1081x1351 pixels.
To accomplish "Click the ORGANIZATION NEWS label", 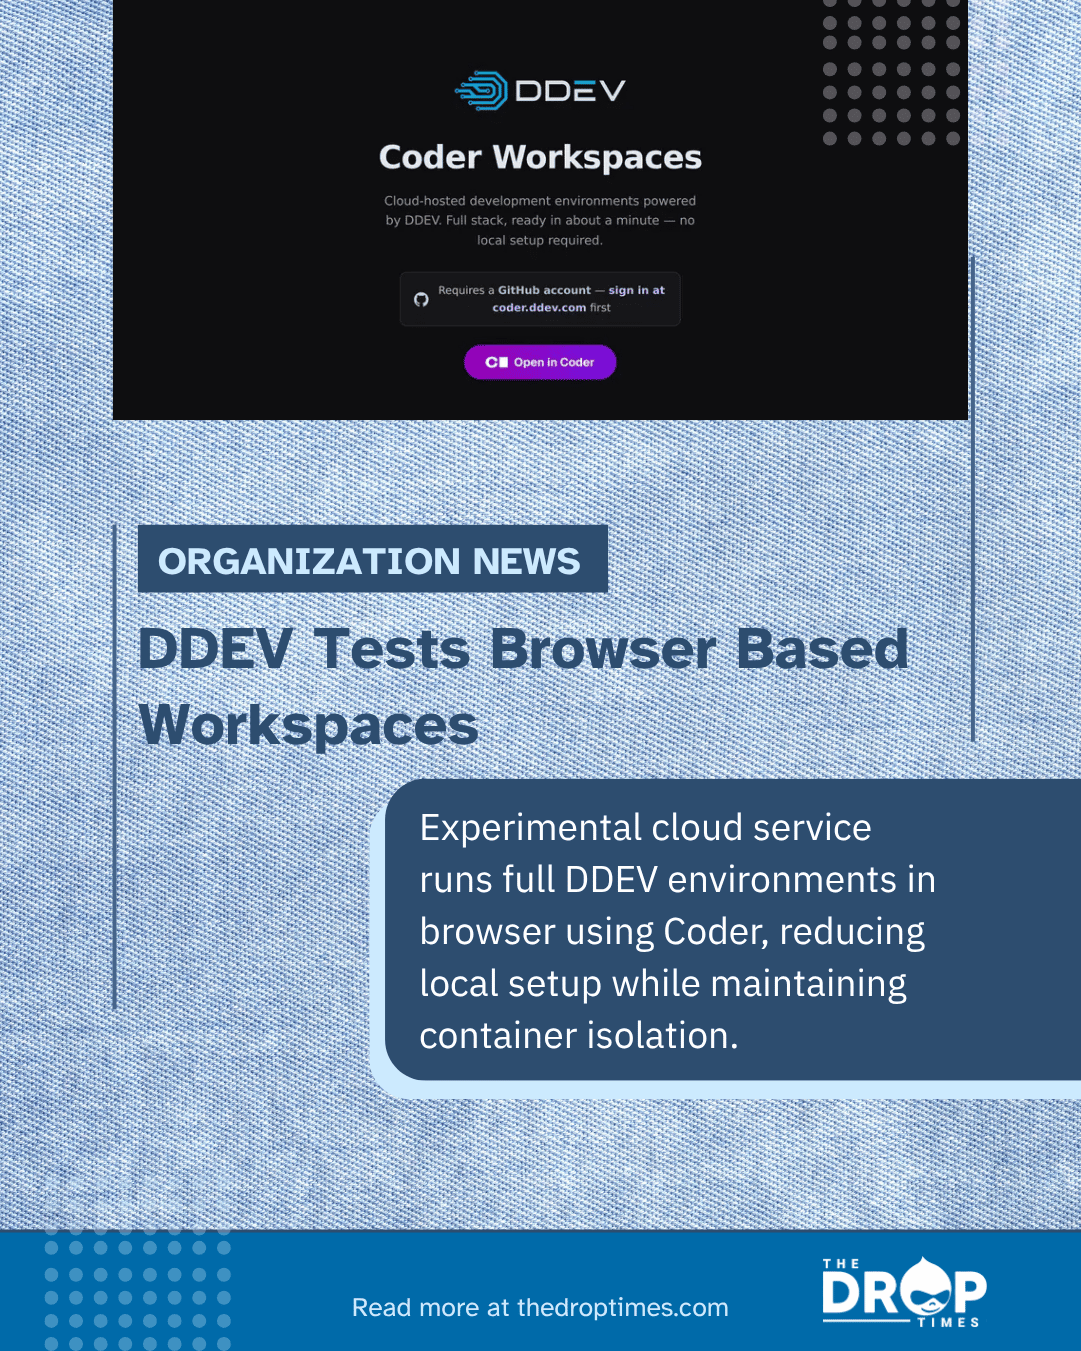I will point(372,559).
